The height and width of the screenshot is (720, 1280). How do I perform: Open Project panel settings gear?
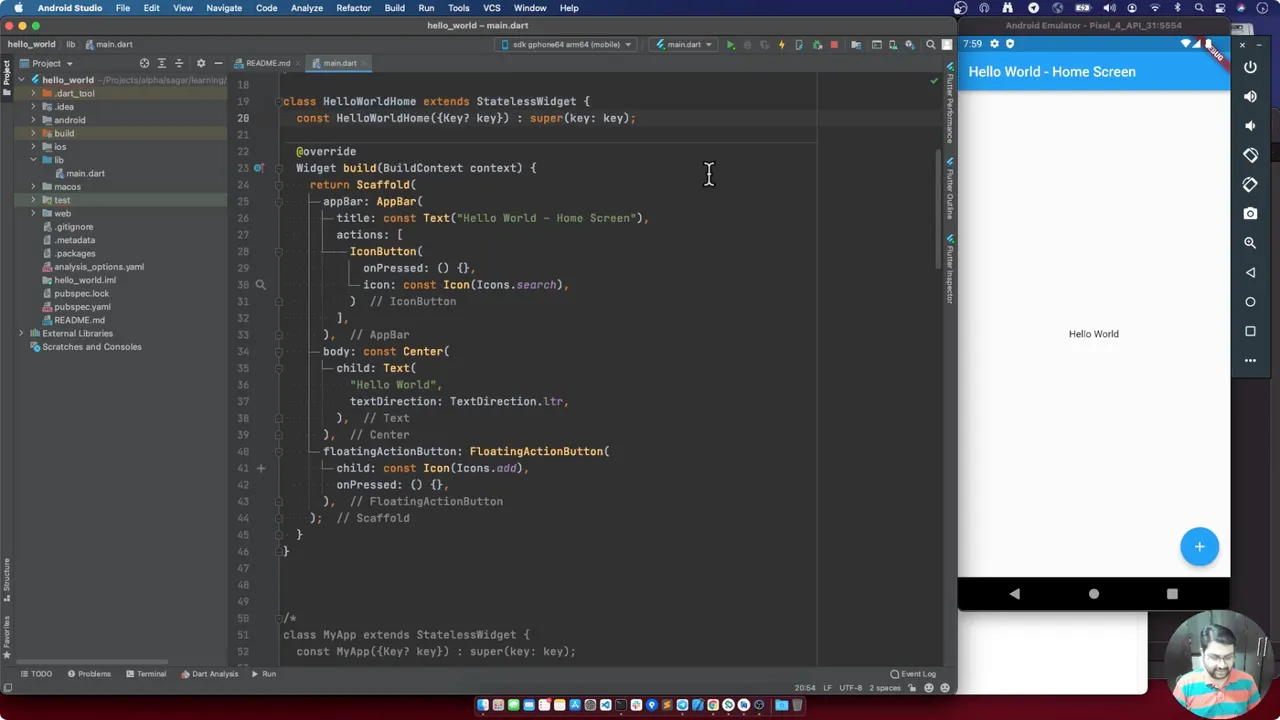pos(200,63)
